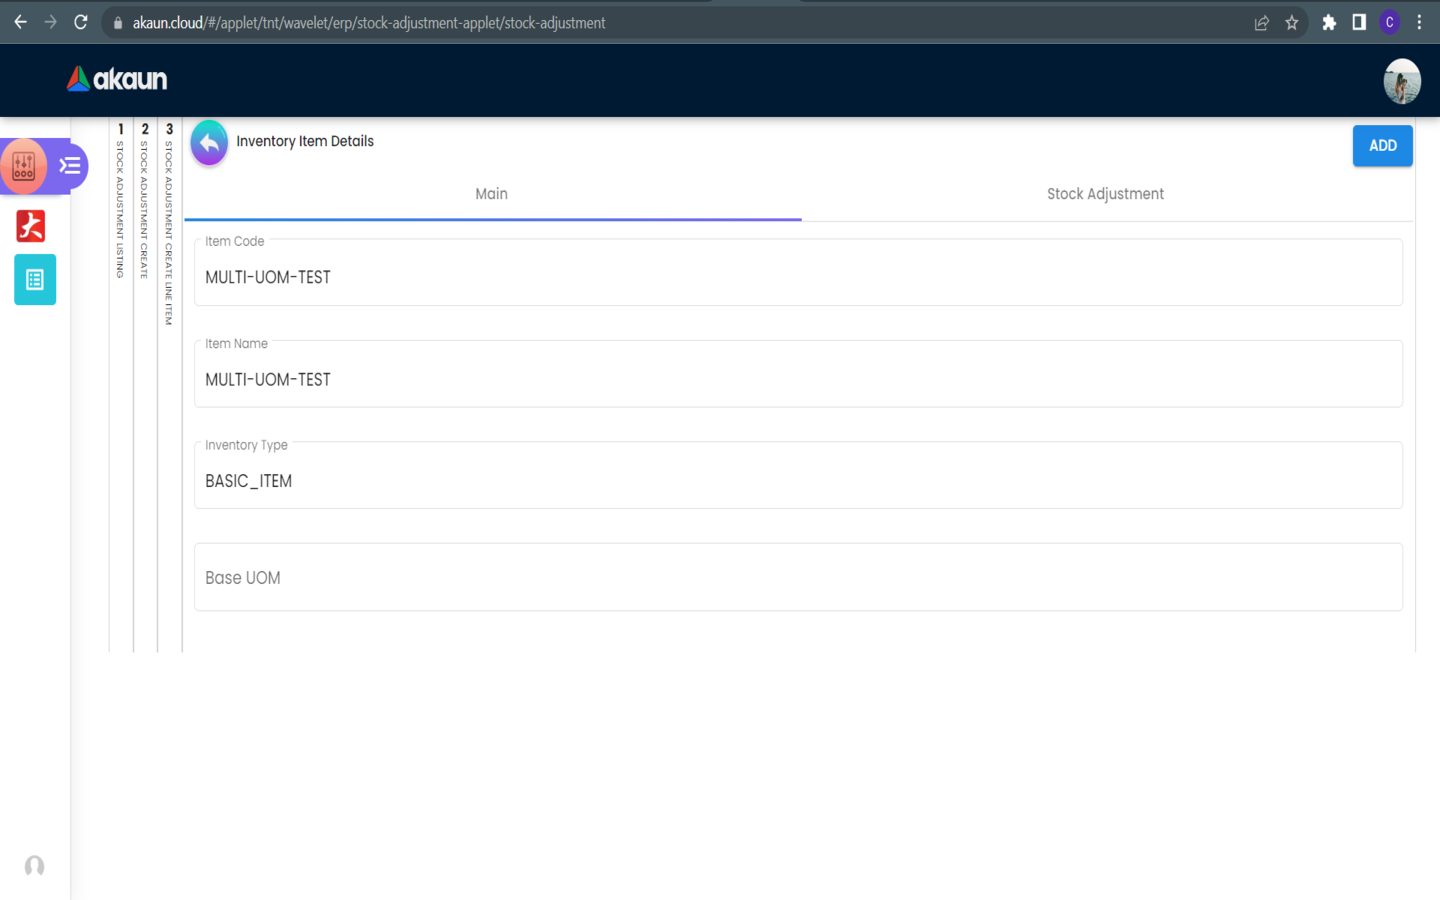Viewport: 1440px width, 900px height.
Task: Click the site lock icon in address bar
Action: [x=117, y=23]
